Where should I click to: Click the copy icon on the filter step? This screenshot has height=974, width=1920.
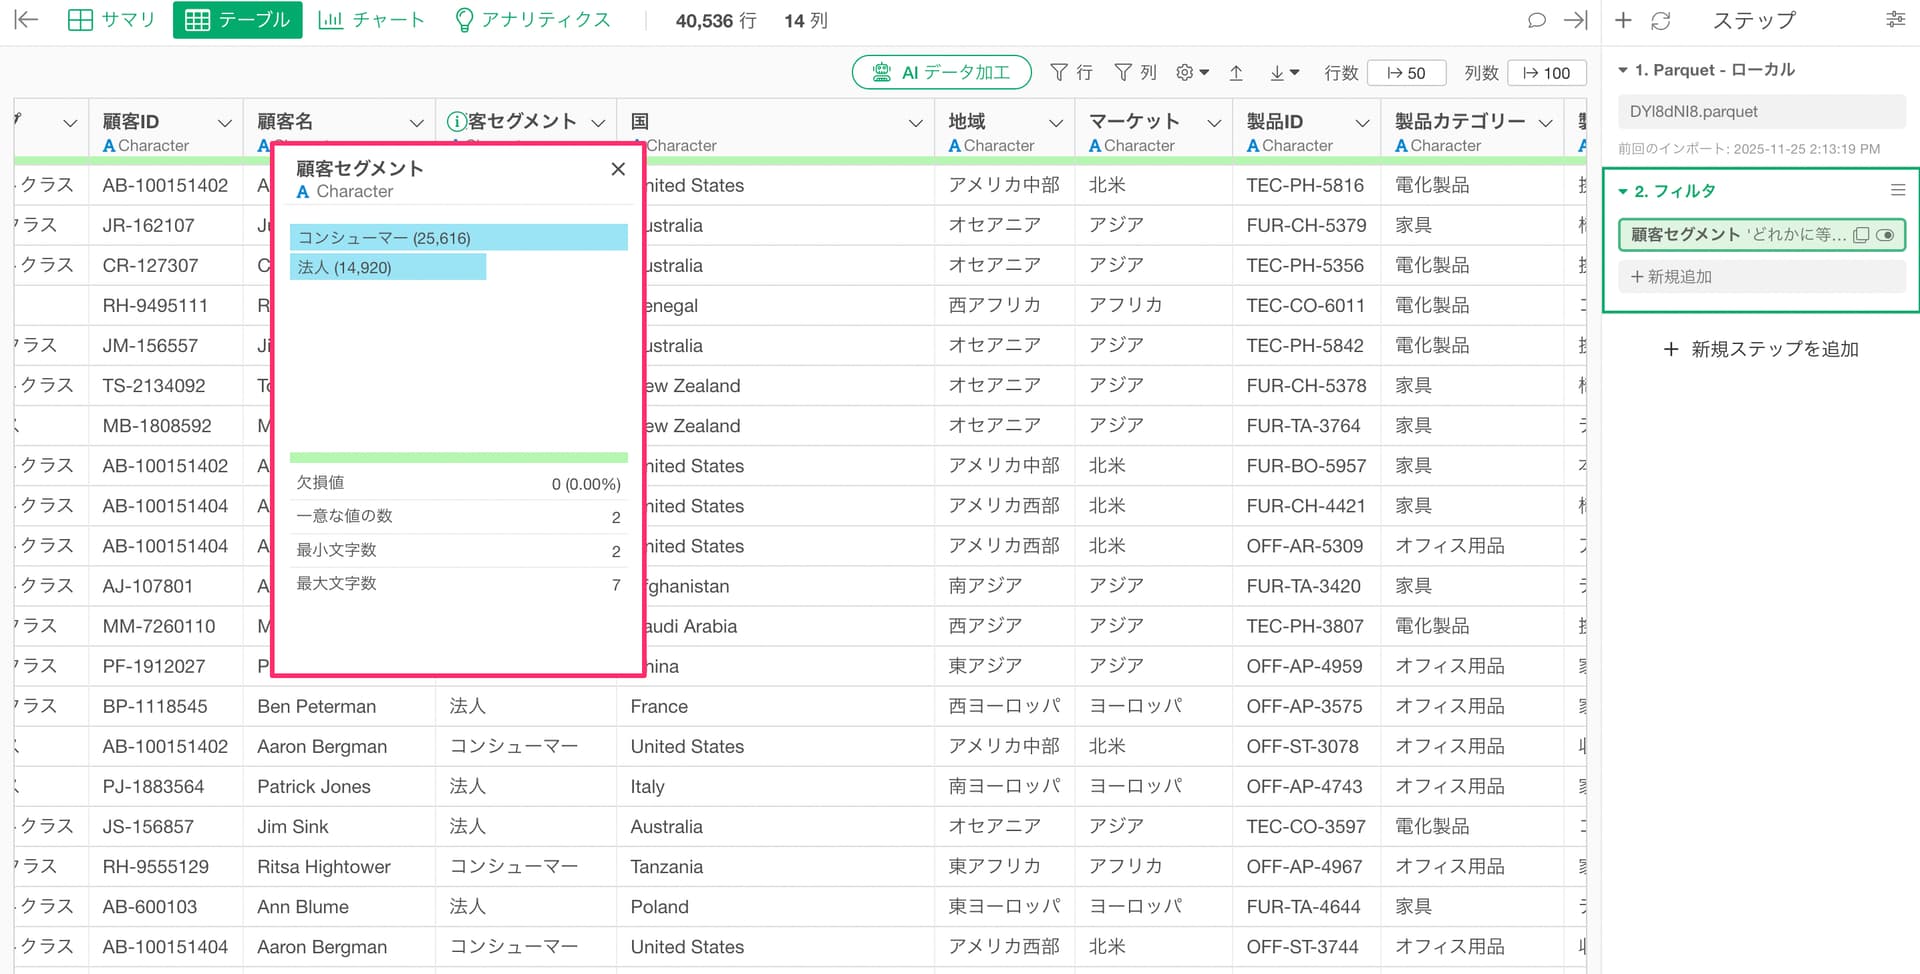coord(1861,235)
